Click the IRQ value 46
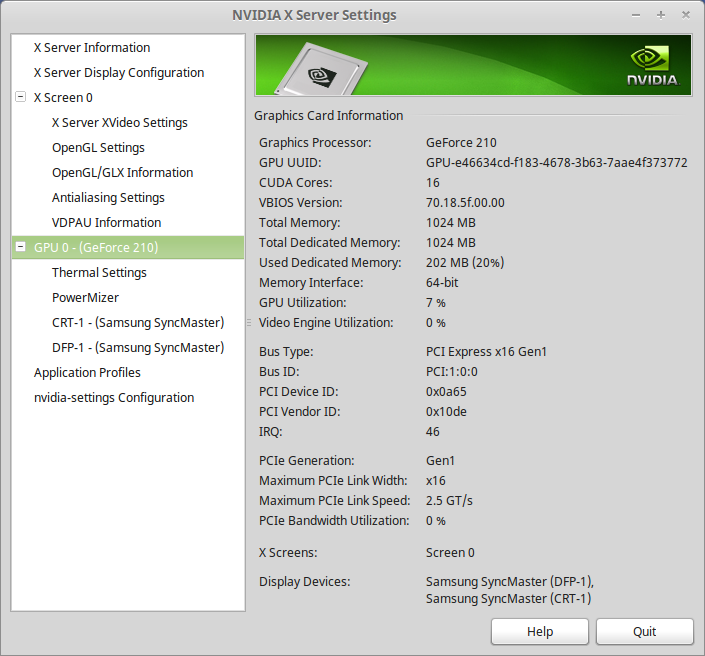 pos(433,432)
